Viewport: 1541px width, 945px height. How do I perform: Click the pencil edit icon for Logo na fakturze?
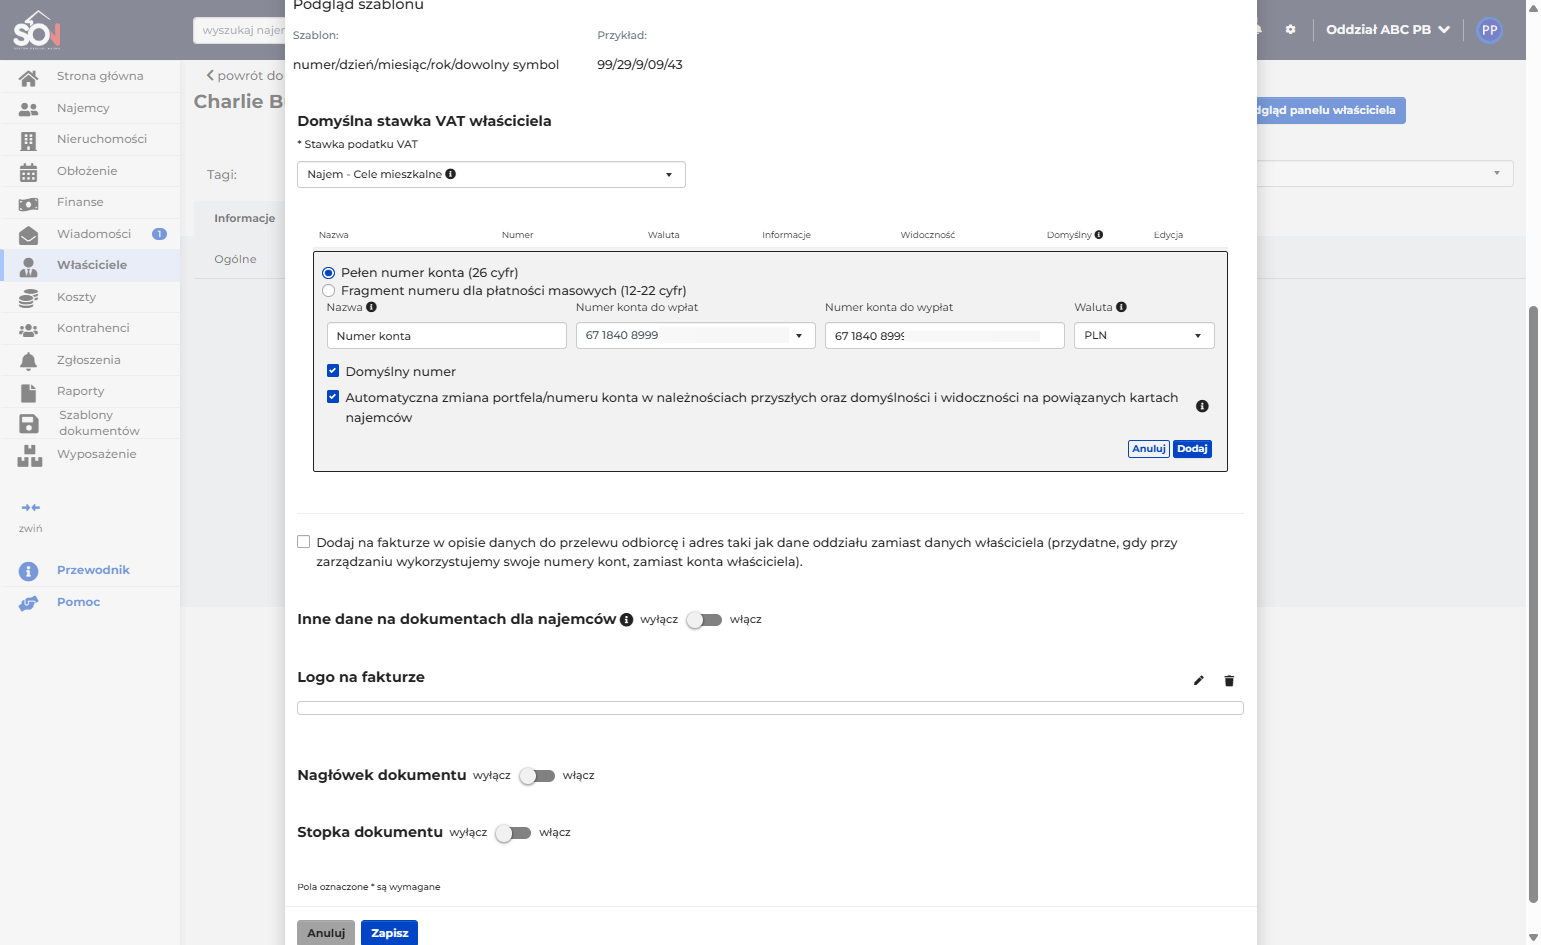[1199, 681]
